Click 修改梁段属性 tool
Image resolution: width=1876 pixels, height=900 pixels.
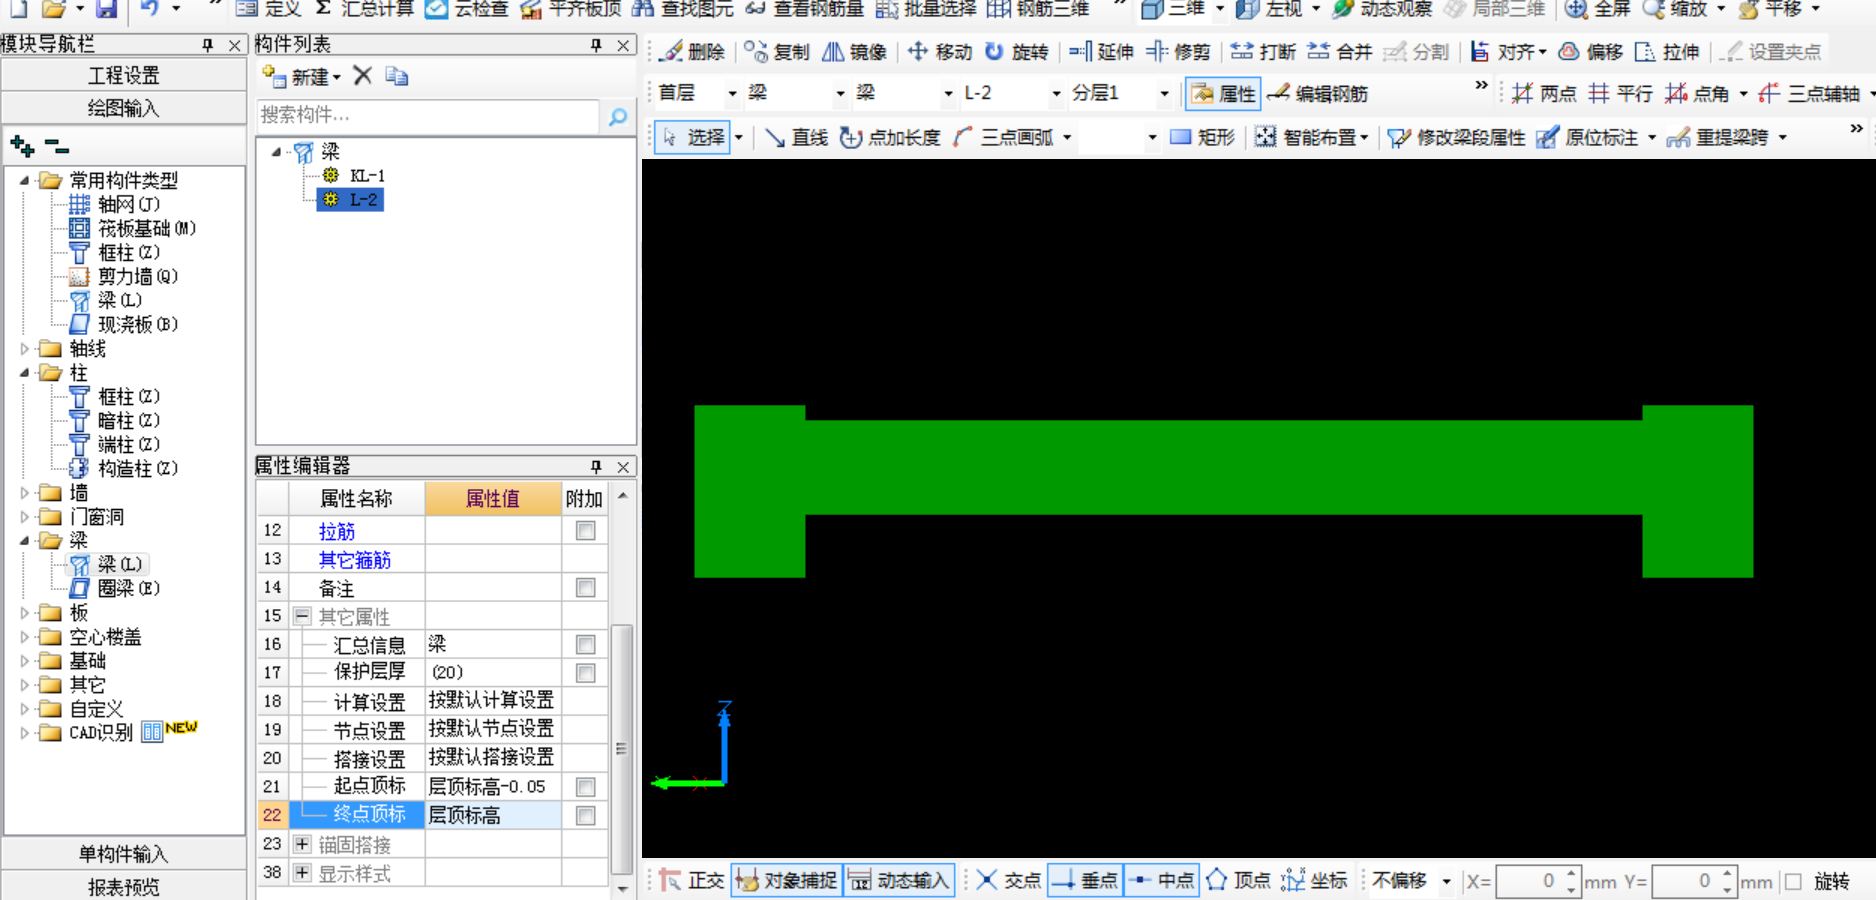pyautogui.click(x=1456, y=137)
